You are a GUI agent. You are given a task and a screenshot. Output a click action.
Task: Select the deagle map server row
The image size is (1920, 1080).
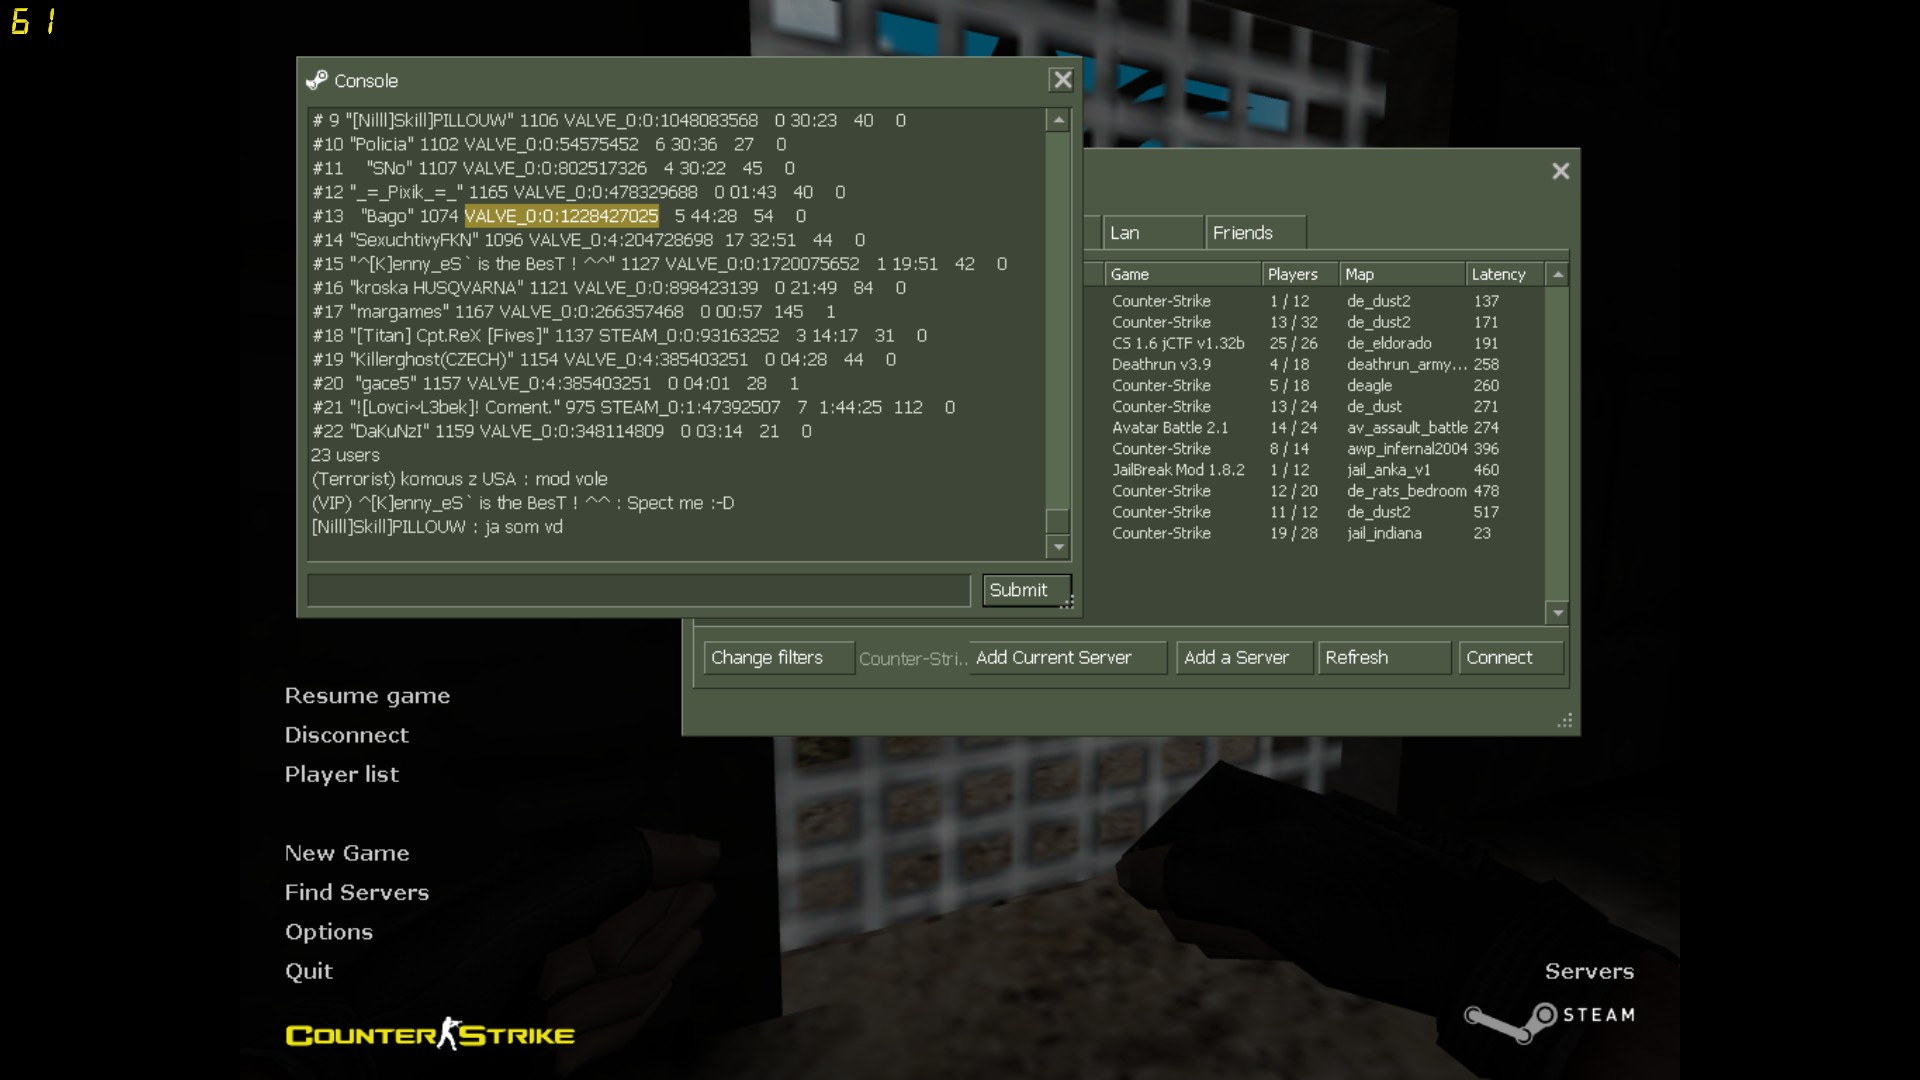tap(1314, 385)
